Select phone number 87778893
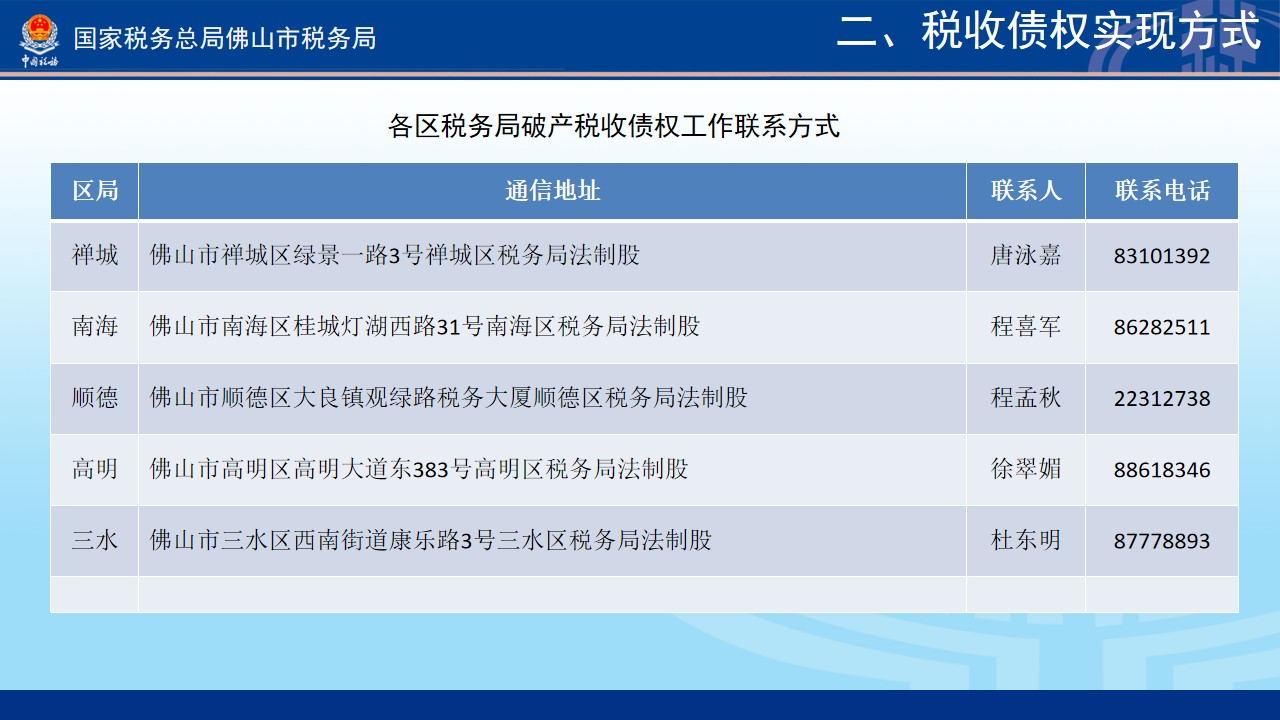The width and height of the screenshot is (1280, 720). click(1162, 541)
